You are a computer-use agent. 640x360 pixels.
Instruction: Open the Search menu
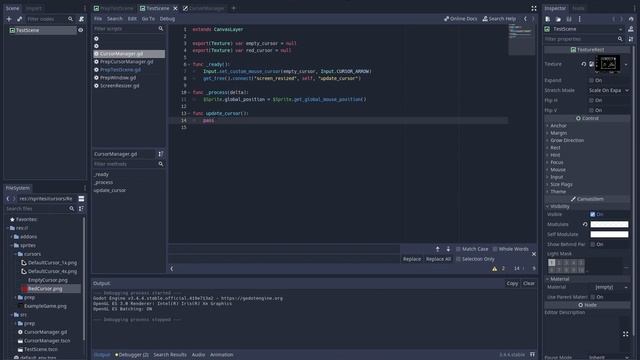pyautogui.click(x=115, y=19)
